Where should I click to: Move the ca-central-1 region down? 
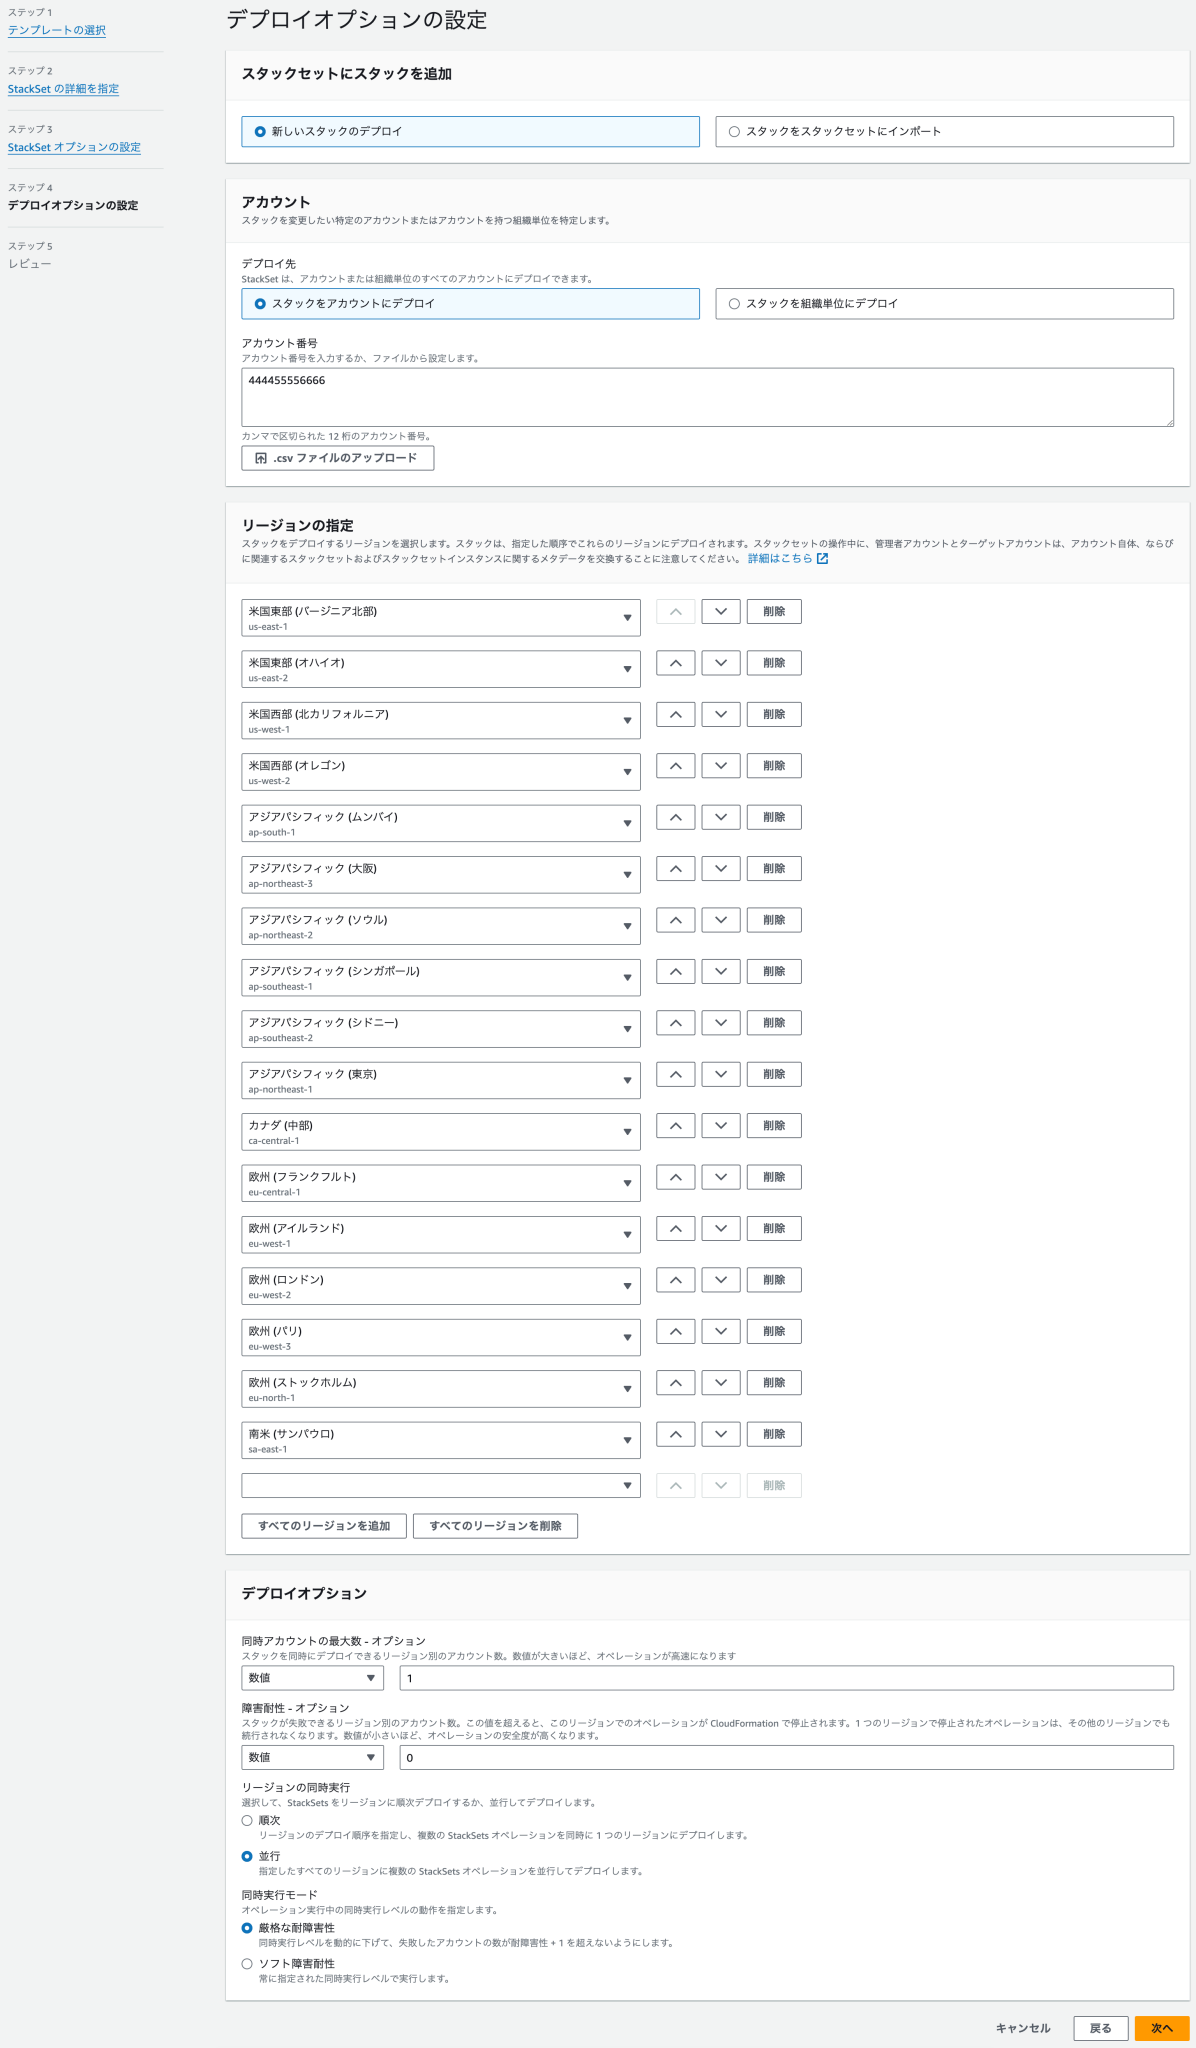[720, 1126]
